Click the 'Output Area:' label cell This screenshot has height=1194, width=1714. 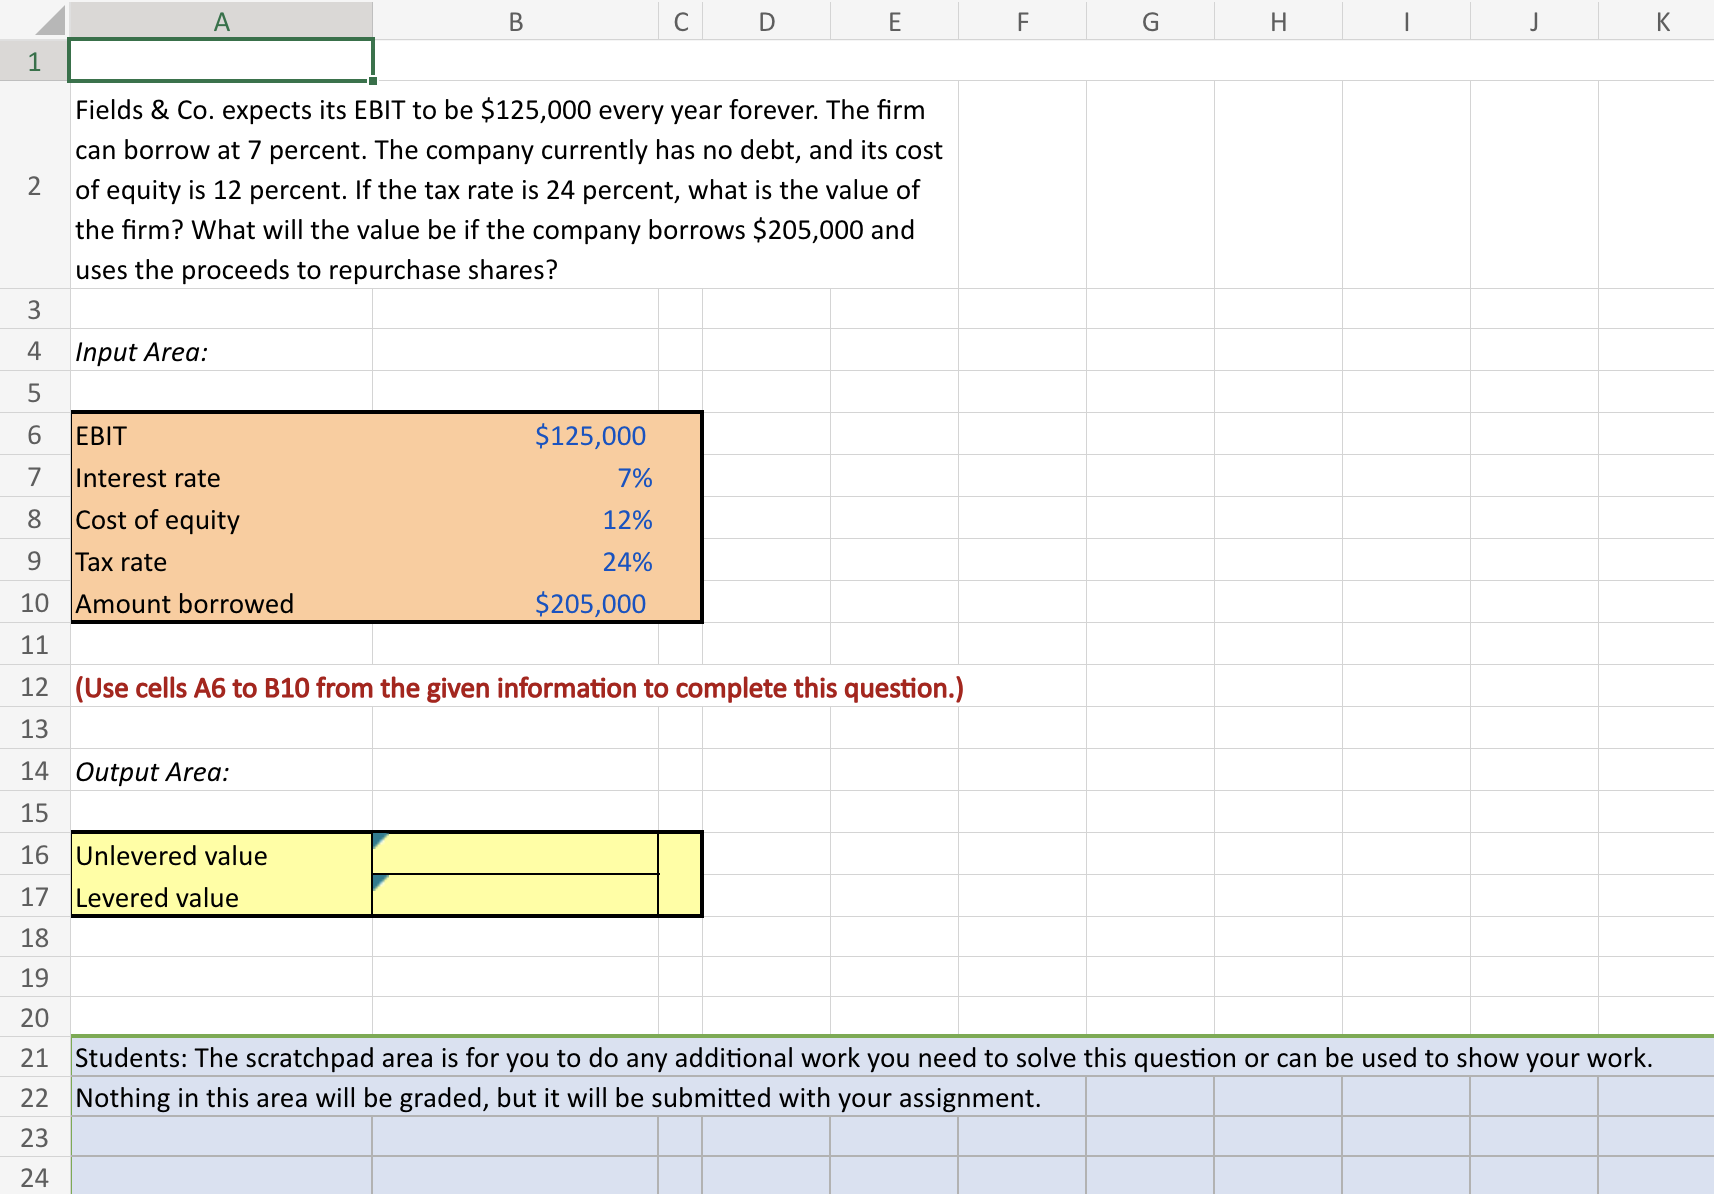click(x=221, y=771)
